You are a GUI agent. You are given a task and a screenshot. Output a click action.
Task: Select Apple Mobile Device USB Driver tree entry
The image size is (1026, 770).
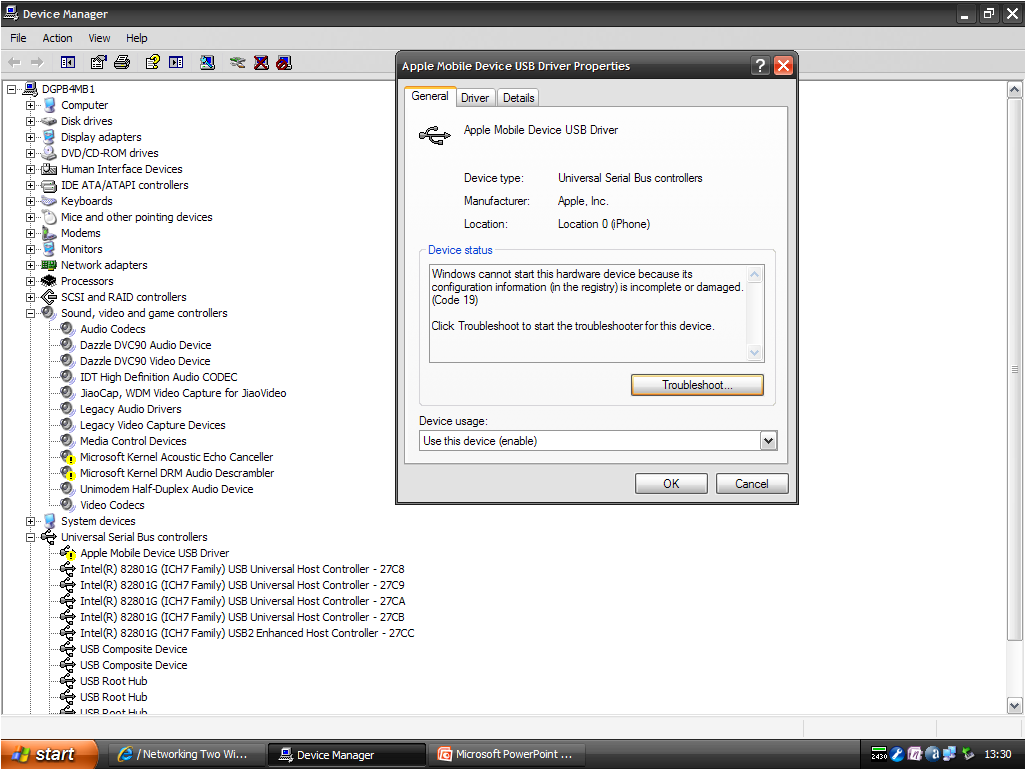click(154, 553)
